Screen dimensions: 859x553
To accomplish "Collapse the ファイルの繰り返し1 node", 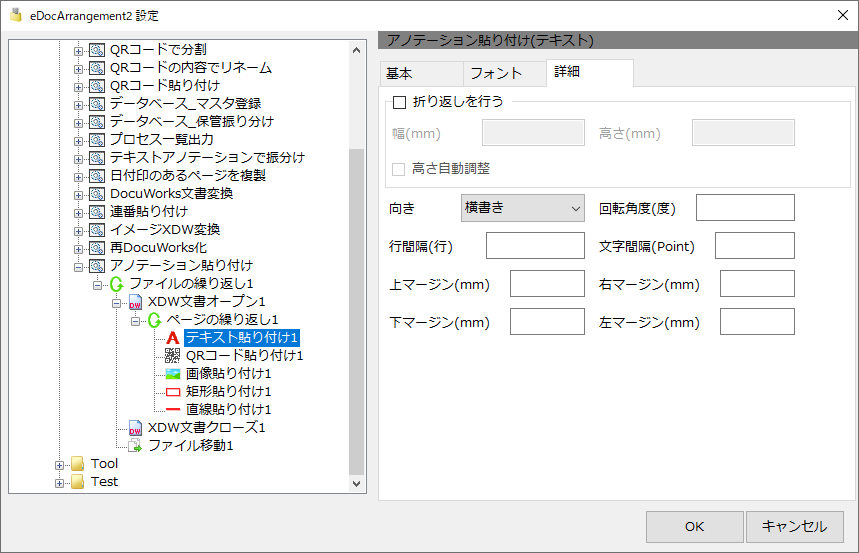I will pyautogui.click(x=98, y=286).
